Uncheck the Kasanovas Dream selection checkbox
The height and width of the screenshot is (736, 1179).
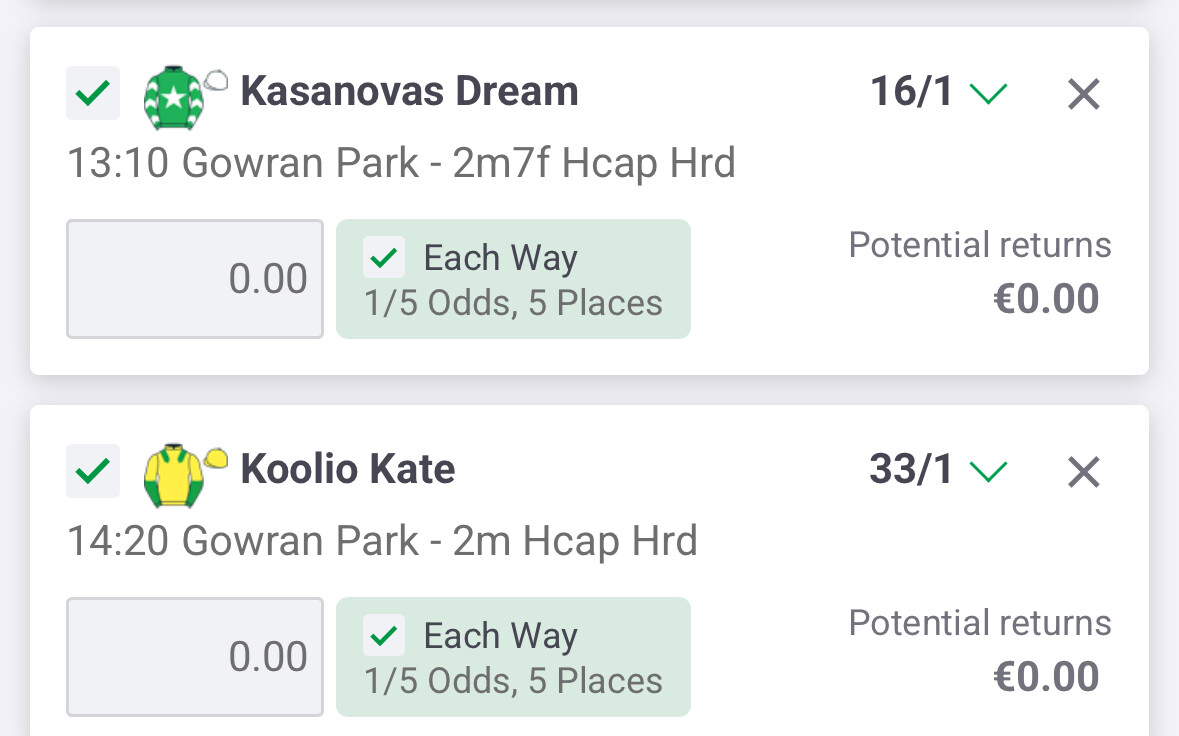tap(93, 94)
